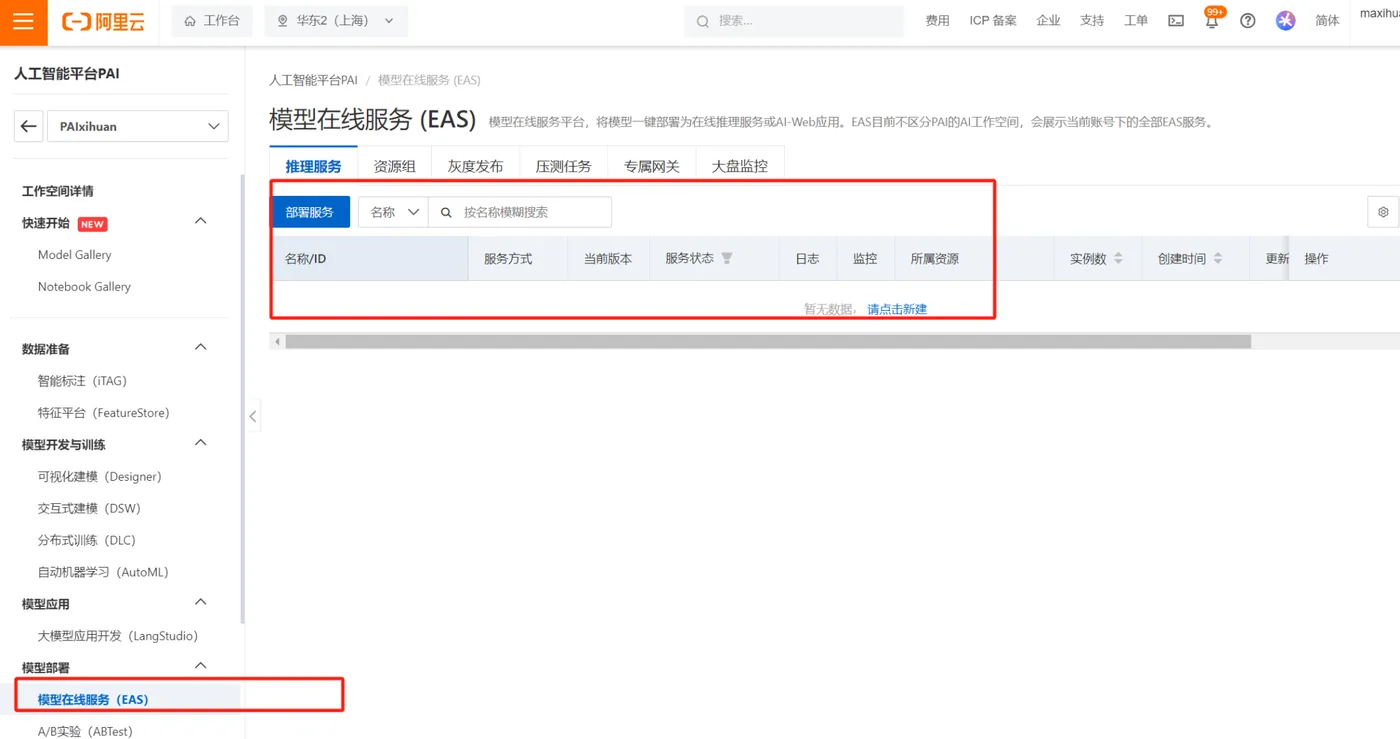Open the 企业 menu
Screen dimensions: 1400x739
coord(1048,21)
